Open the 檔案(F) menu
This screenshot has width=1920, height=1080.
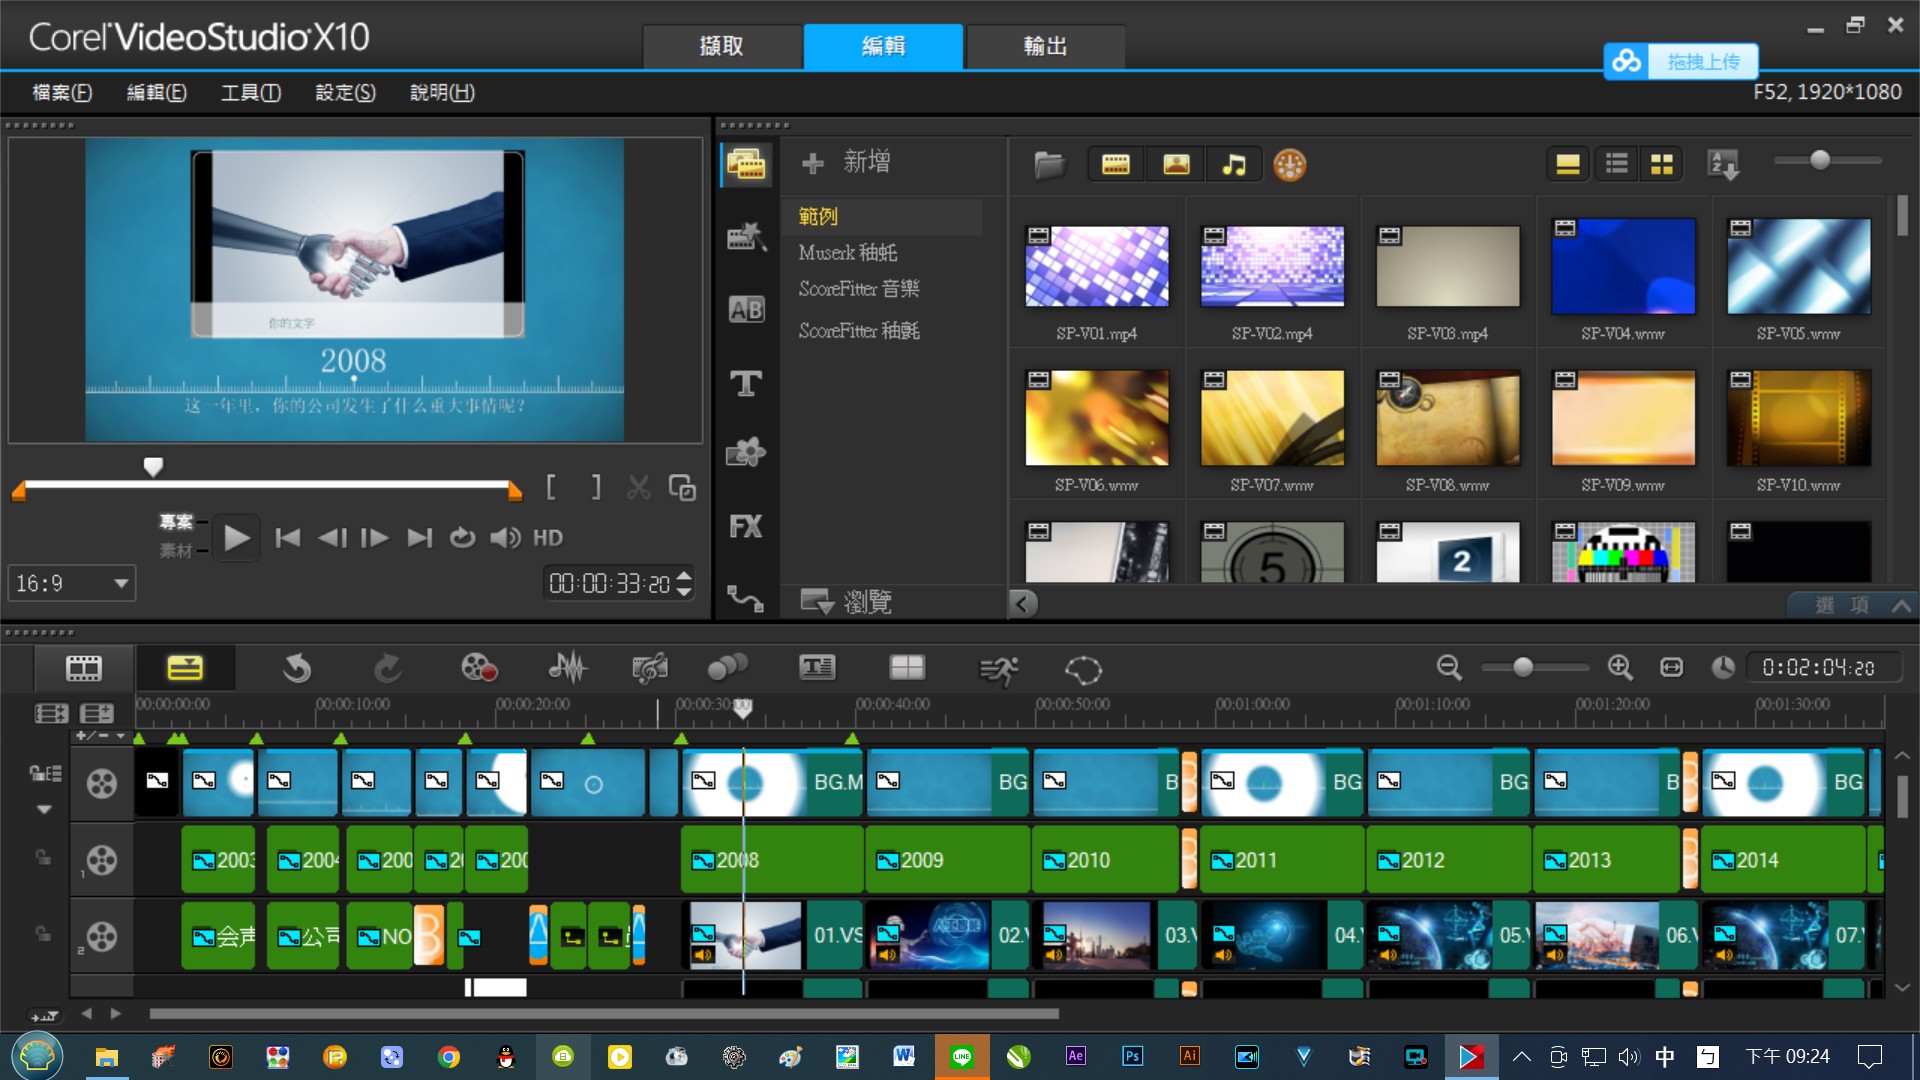pyautogui.click(x=62, y=92)
